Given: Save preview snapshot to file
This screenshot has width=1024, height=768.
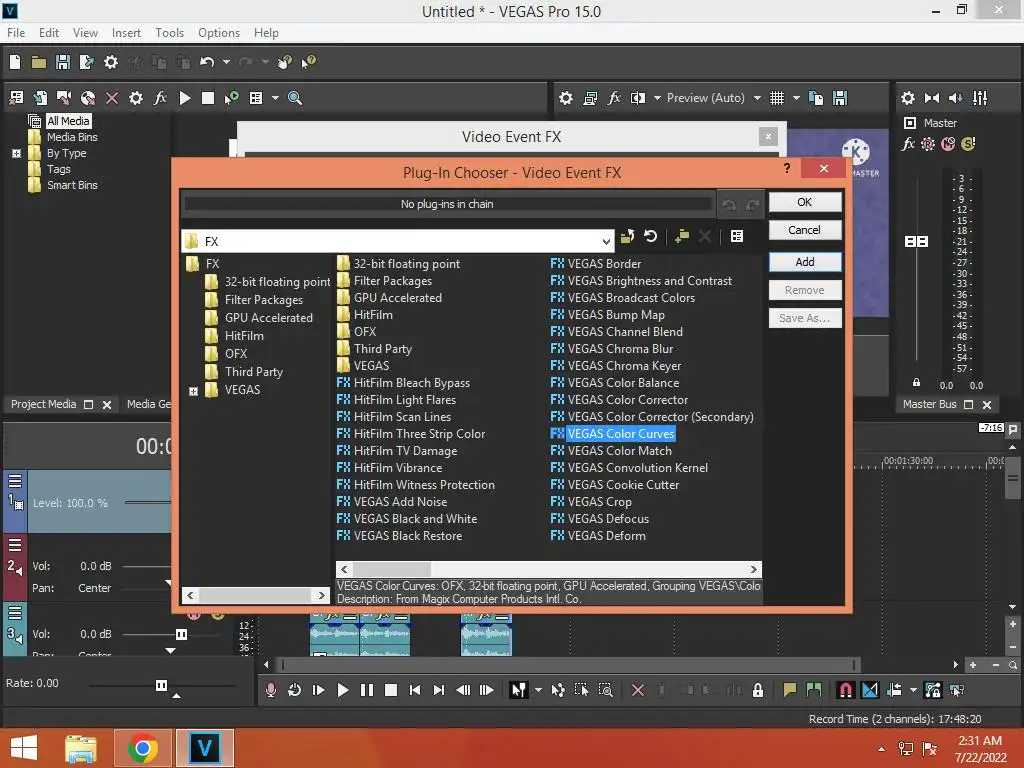Looking at the screenshot, I should click(x=840, y=98).
